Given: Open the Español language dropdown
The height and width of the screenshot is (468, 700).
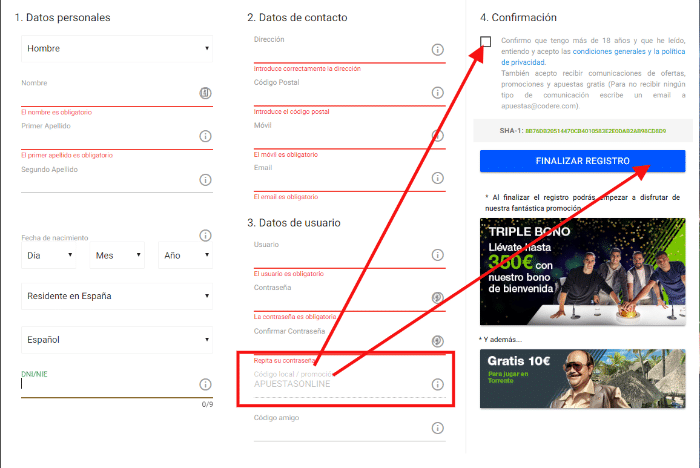Looking at the screenshot, I should tap(117, 340).
